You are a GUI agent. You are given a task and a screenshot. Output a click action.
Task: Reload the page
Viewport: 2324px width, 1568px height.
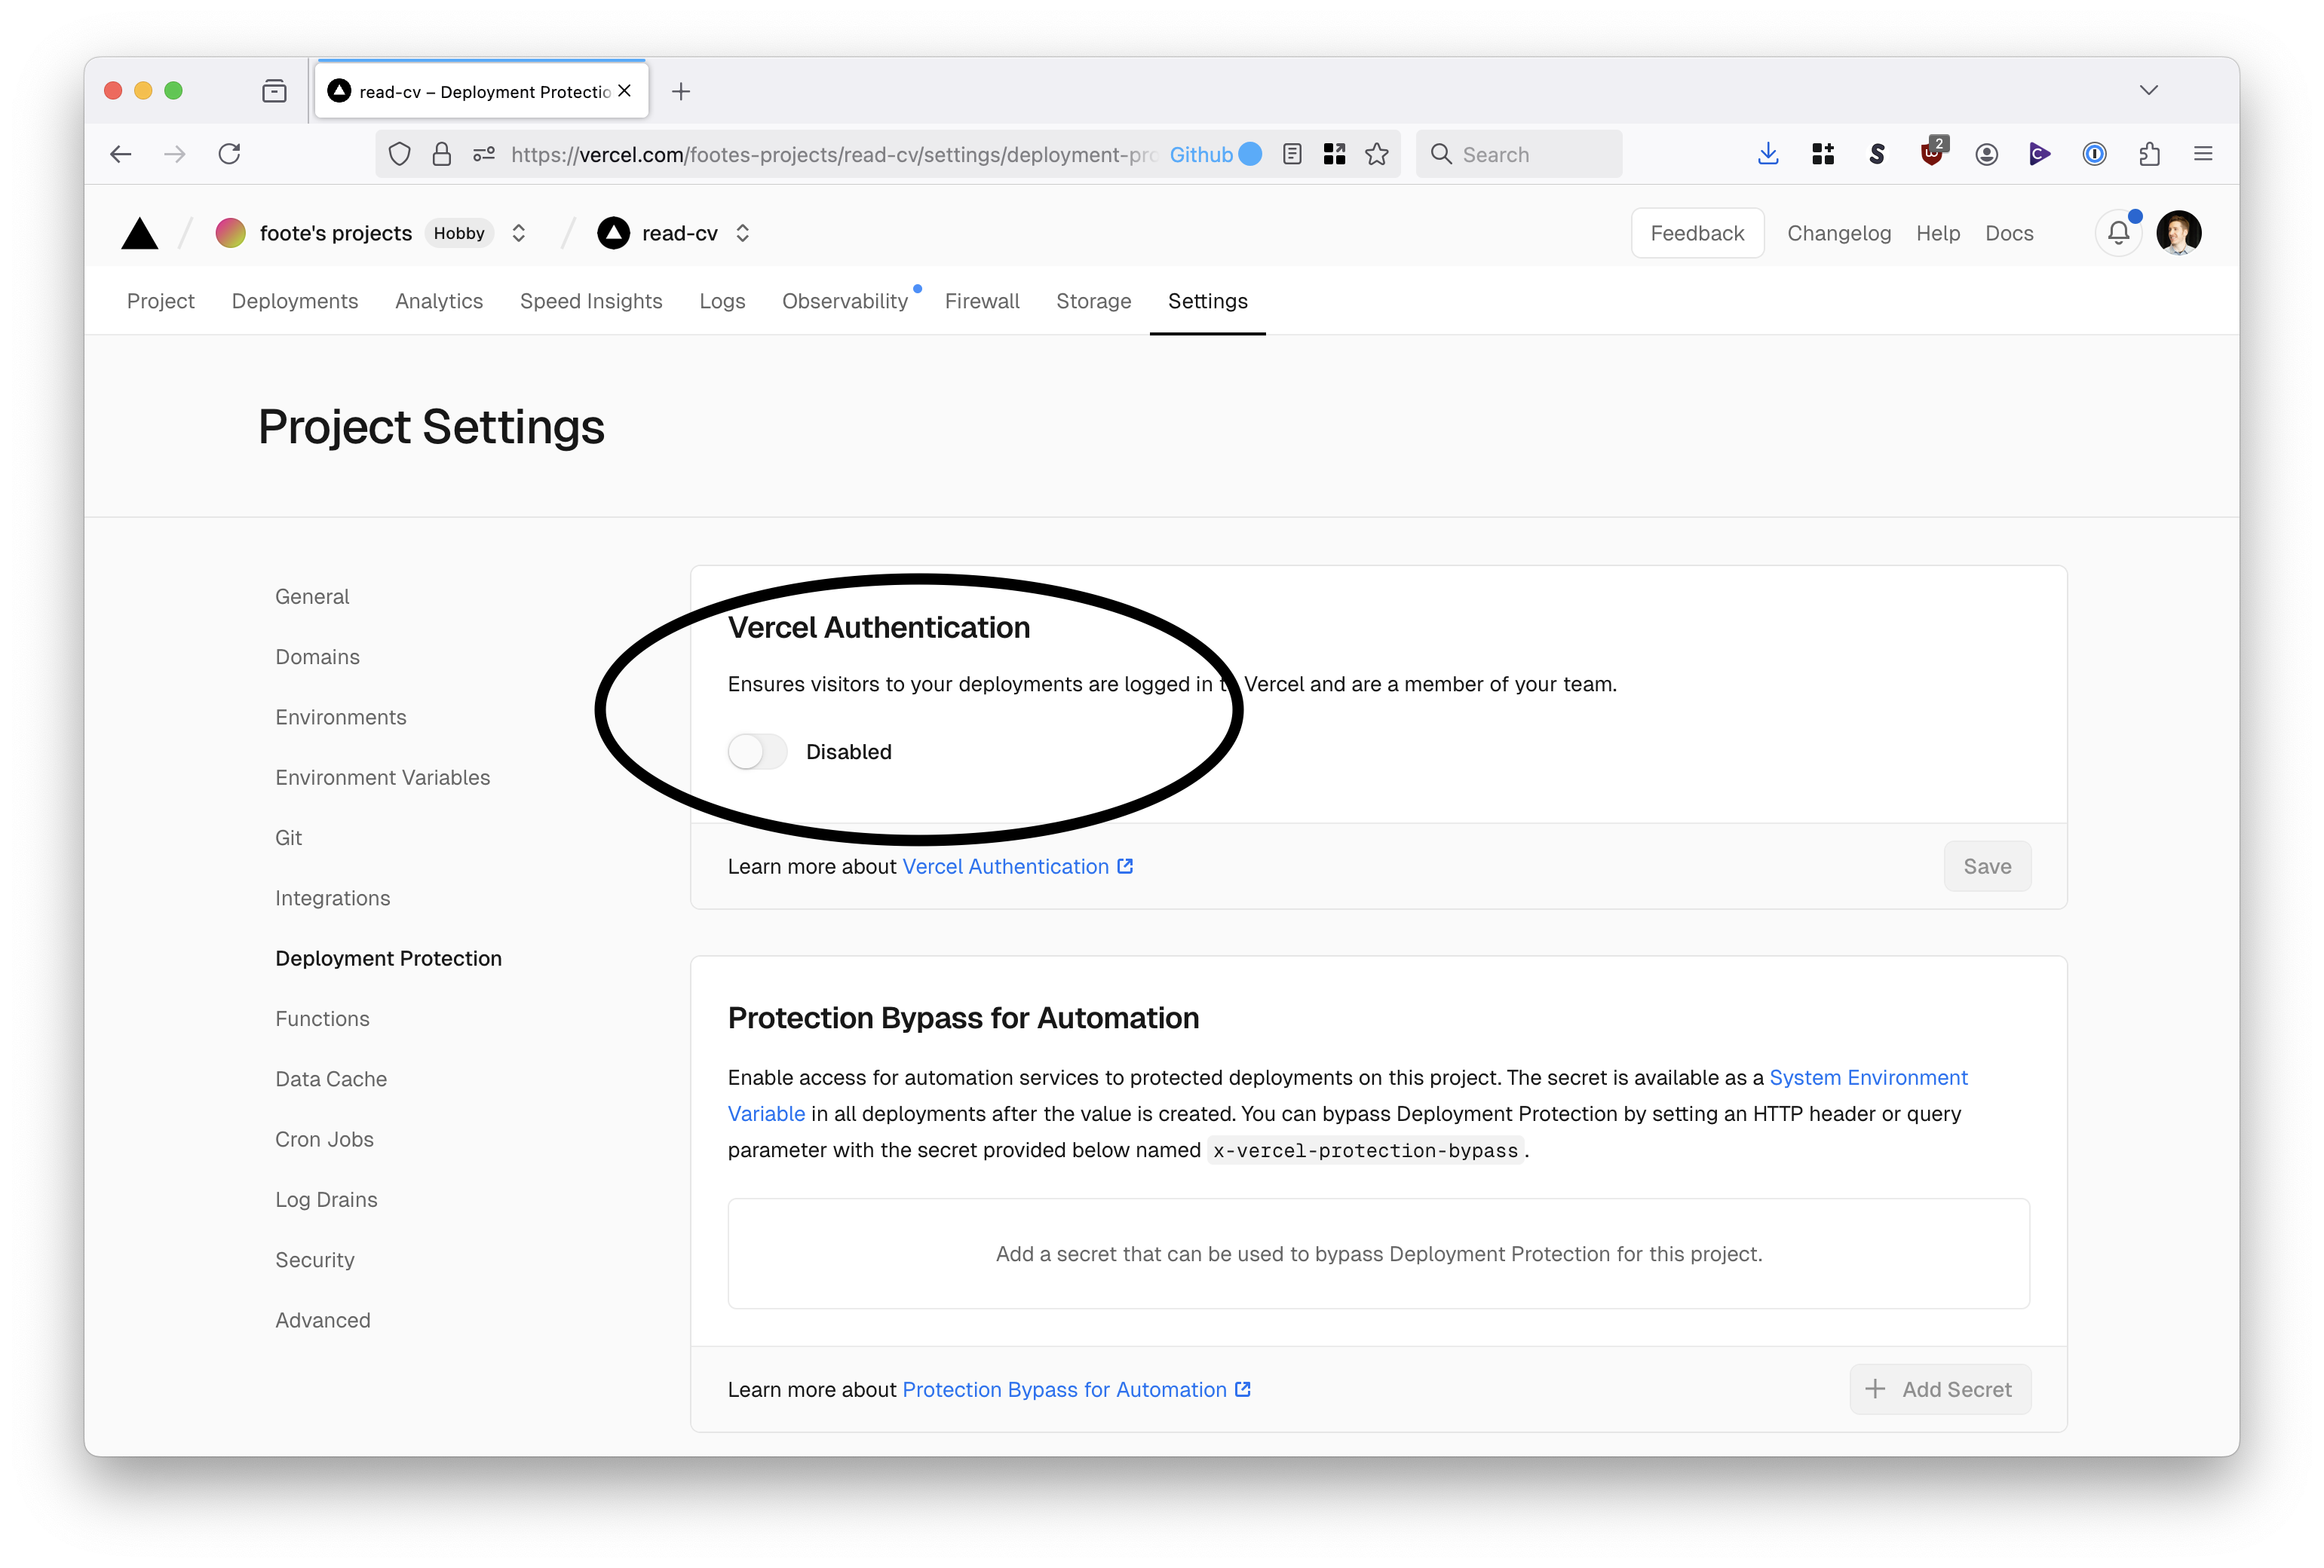[229, 154]
